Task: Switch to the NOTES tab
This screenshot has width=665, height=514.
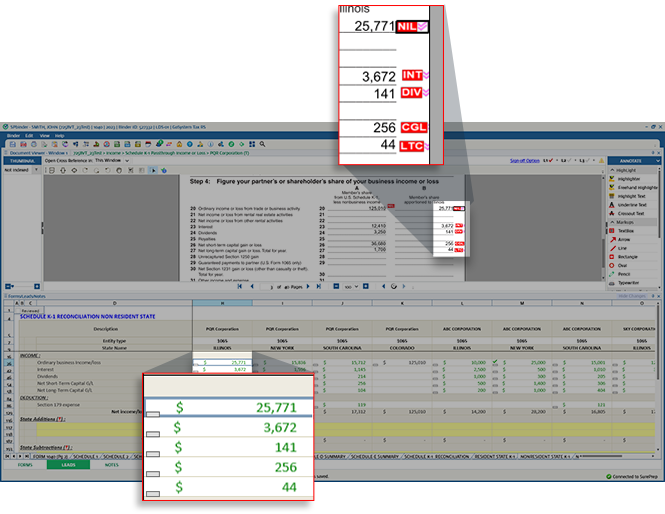Action: tap(112, 465)
